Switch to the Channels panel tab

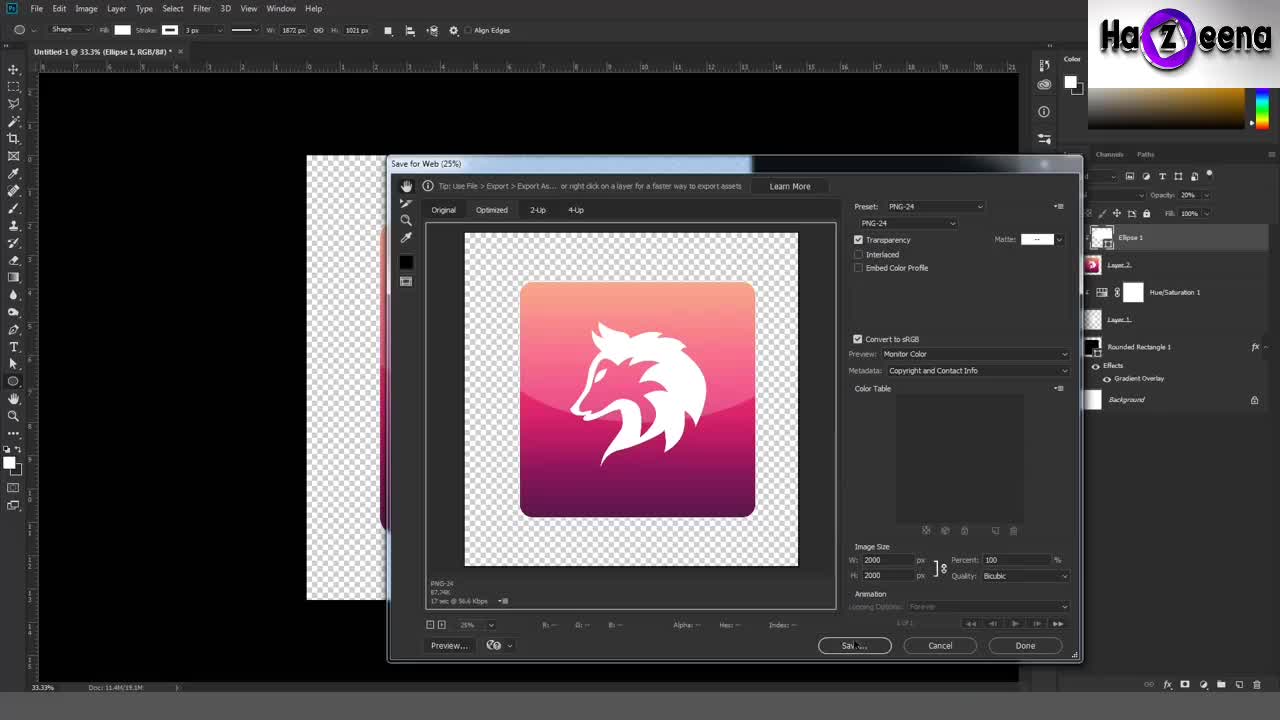click(x=1109, y=154)
